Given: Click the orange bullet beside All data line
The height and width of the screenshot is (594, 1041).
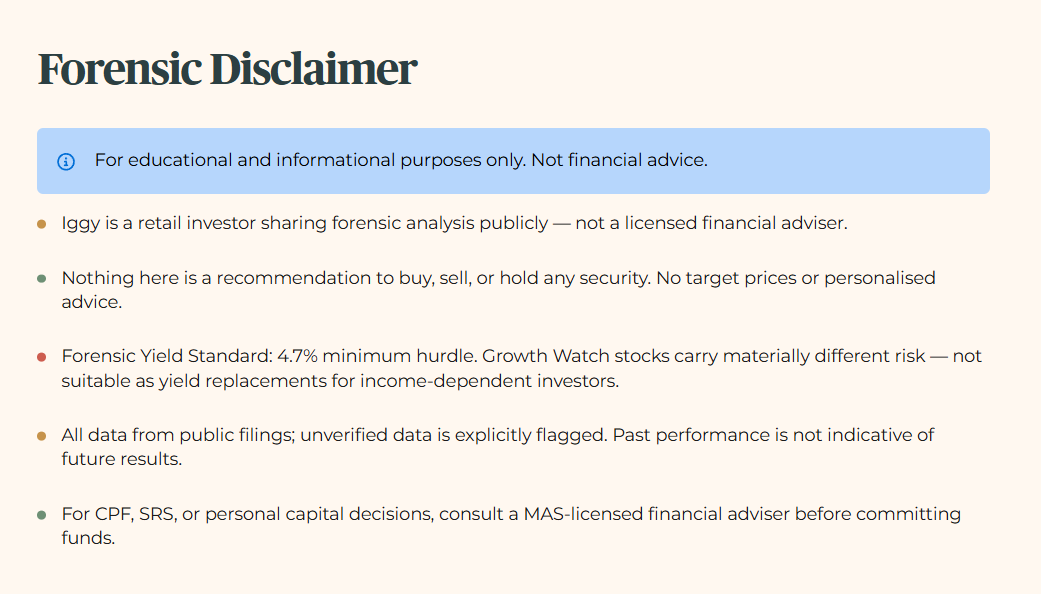Looking at the screenshot, I should coord(42,436).
